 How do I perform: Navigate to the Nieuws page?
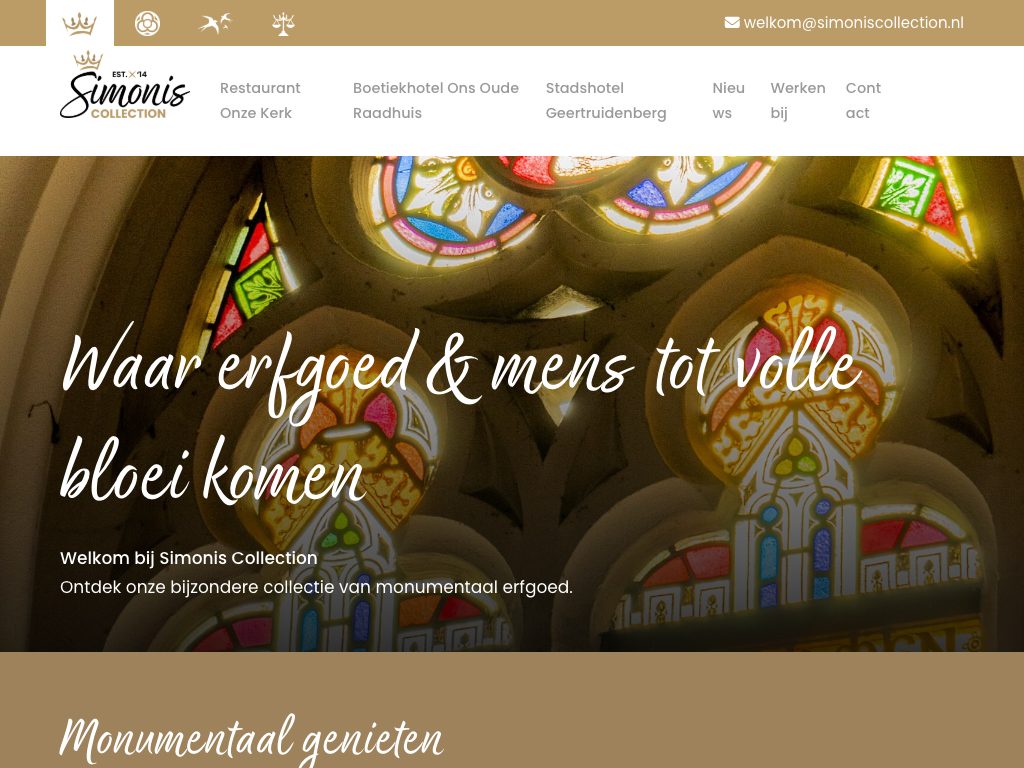(x=728, y=101)
